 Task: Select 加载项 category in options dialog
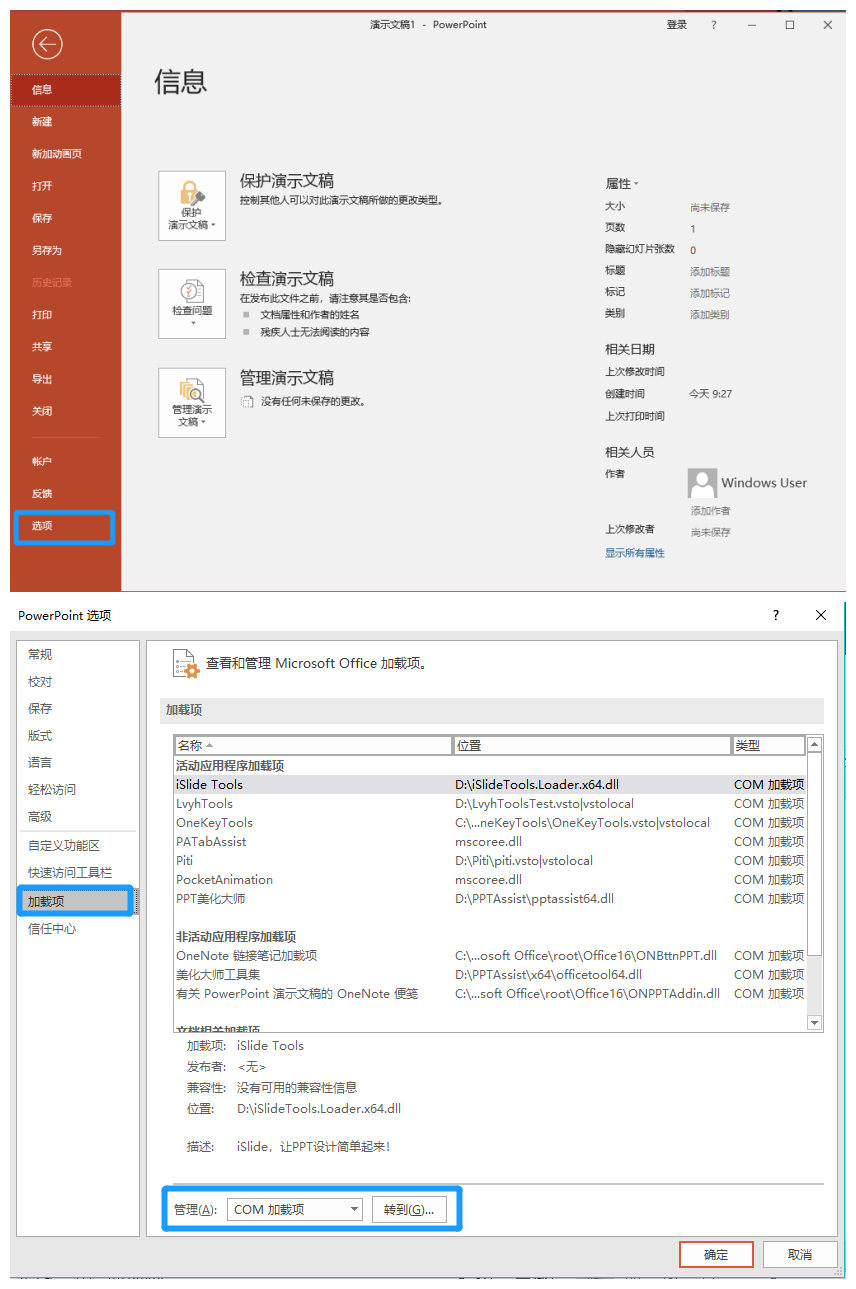pos(78,901)
